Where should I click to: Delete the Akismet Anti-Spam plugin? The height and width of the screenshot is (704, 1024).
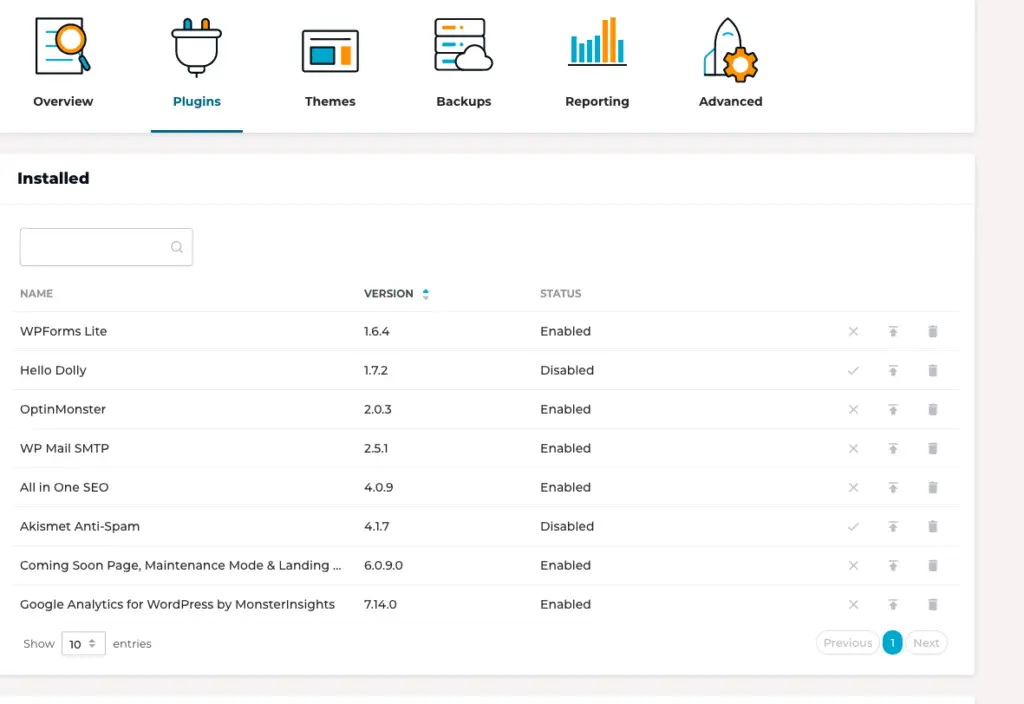[x=933, y=526]
